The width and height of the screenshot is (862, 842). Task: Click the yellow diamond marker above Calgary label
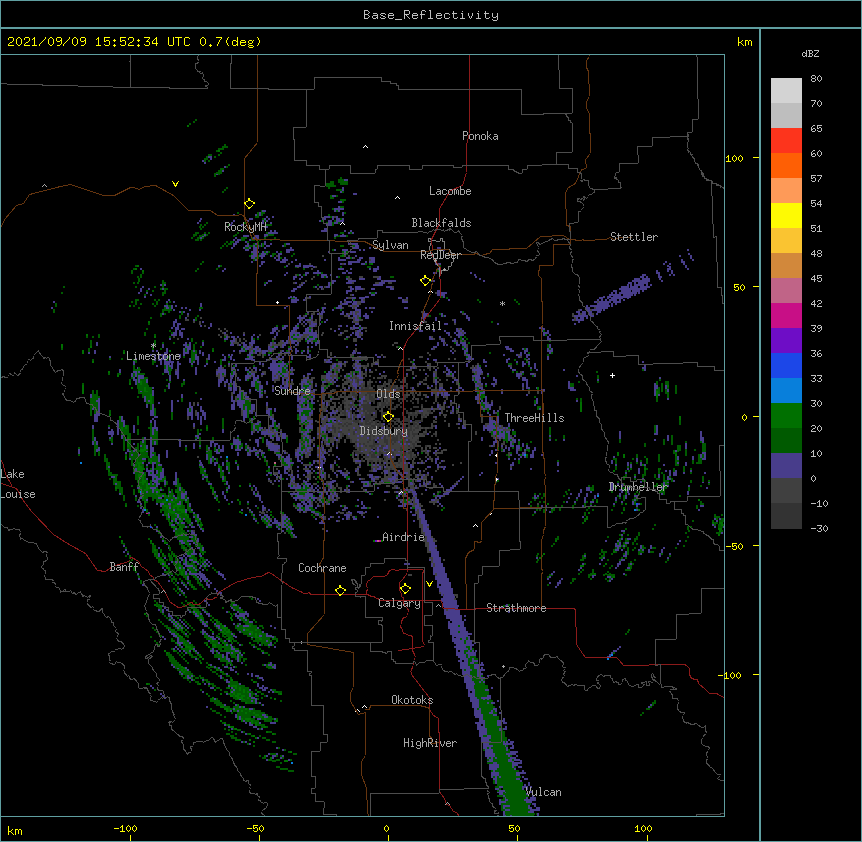[x=405, y=589]
